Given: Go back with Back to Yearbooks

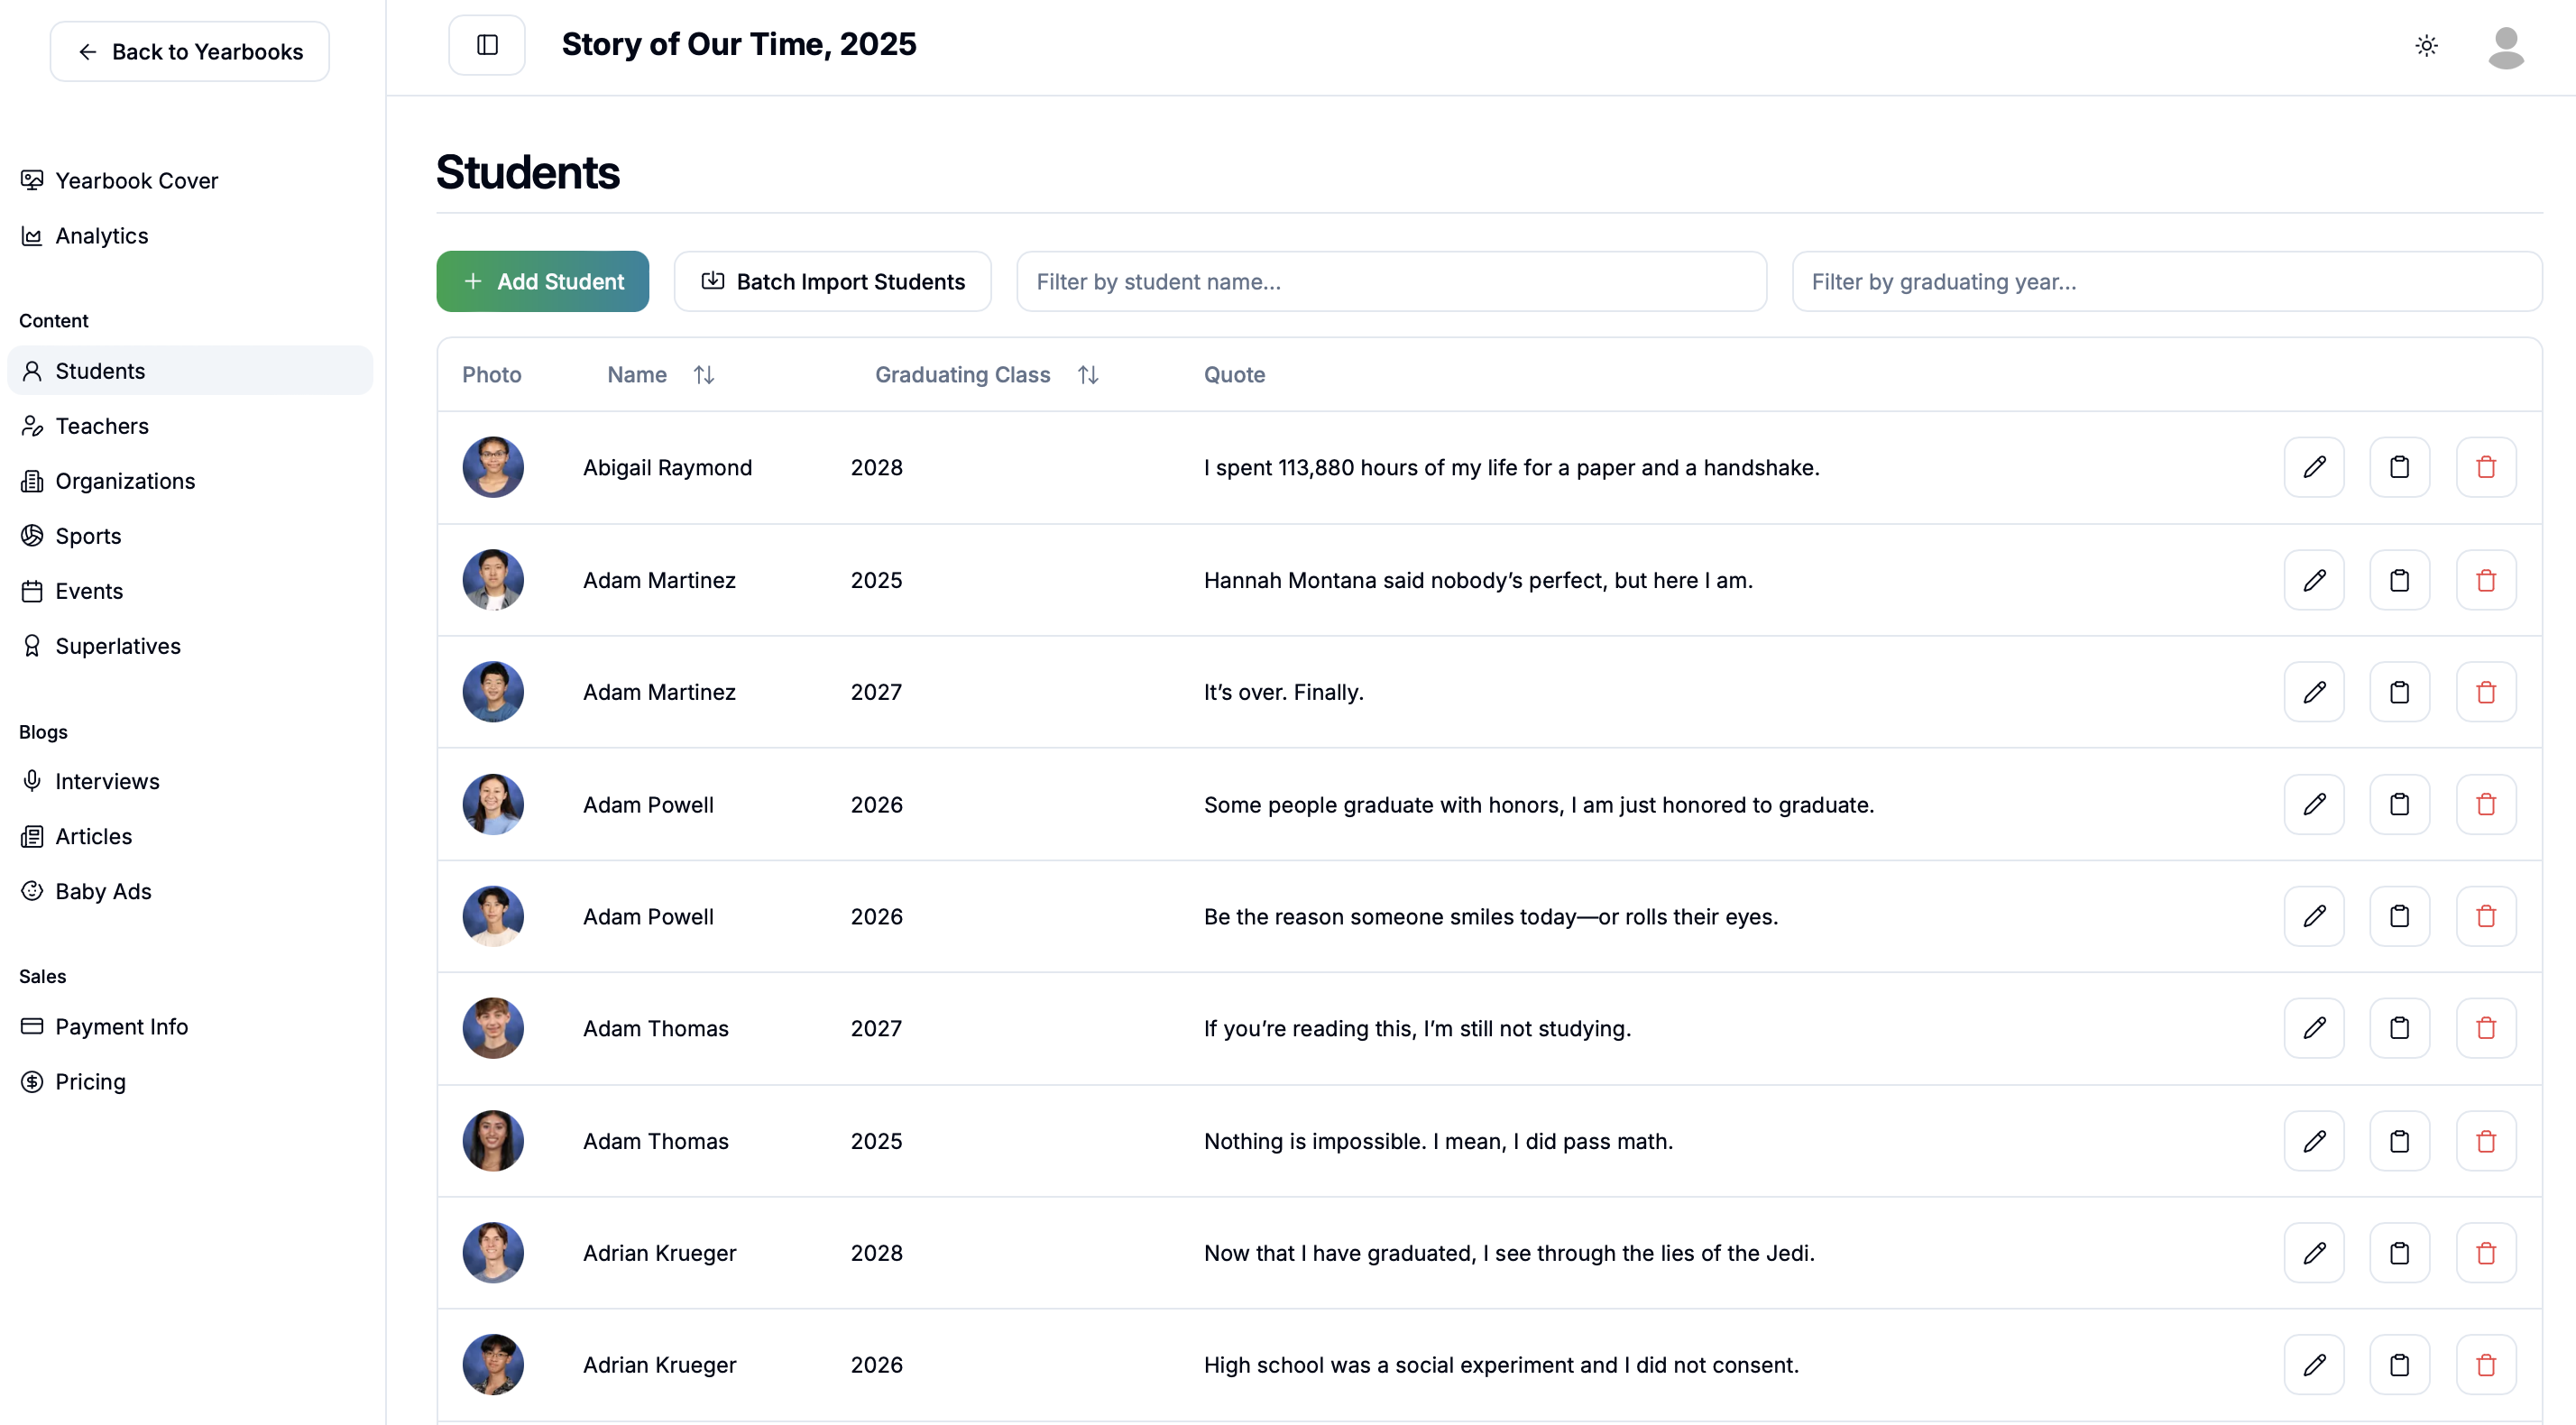Looking at the screenshot, I should click(x=189, y=51).
